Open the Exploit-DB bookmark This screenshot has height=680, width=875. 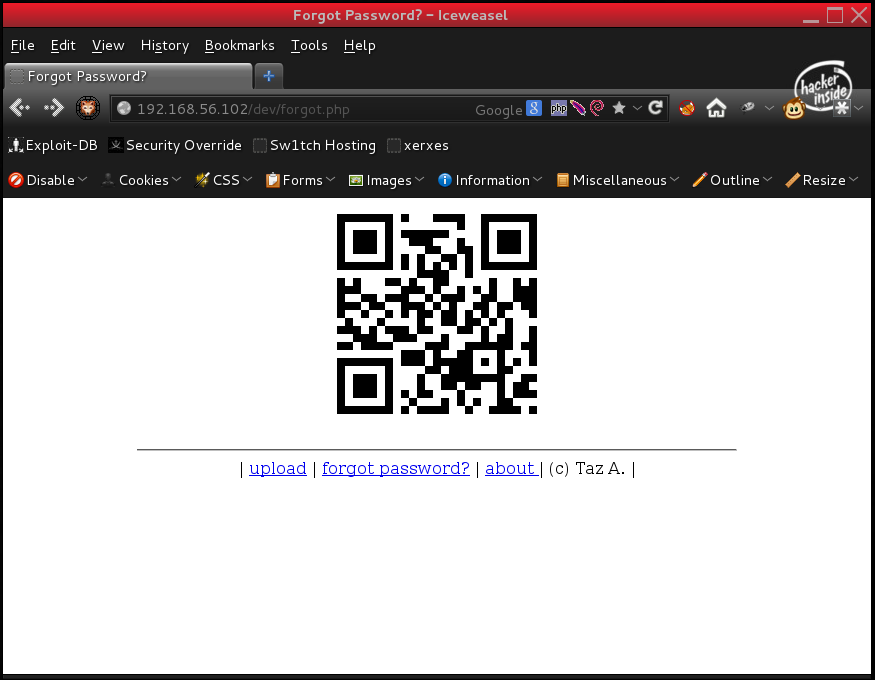pyautogui.click(x=53, y=146)
